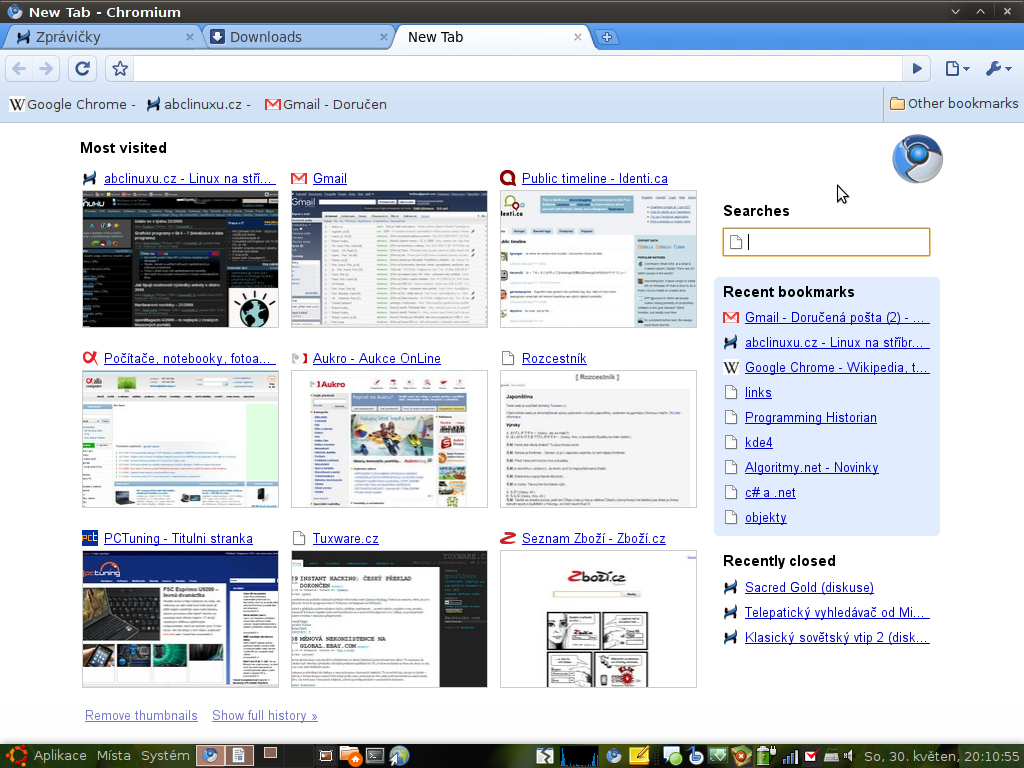The width and height of the screenshot is (1024, 768).
Task: Click the Go play-arrow button
Action: [x=917, y=69]
